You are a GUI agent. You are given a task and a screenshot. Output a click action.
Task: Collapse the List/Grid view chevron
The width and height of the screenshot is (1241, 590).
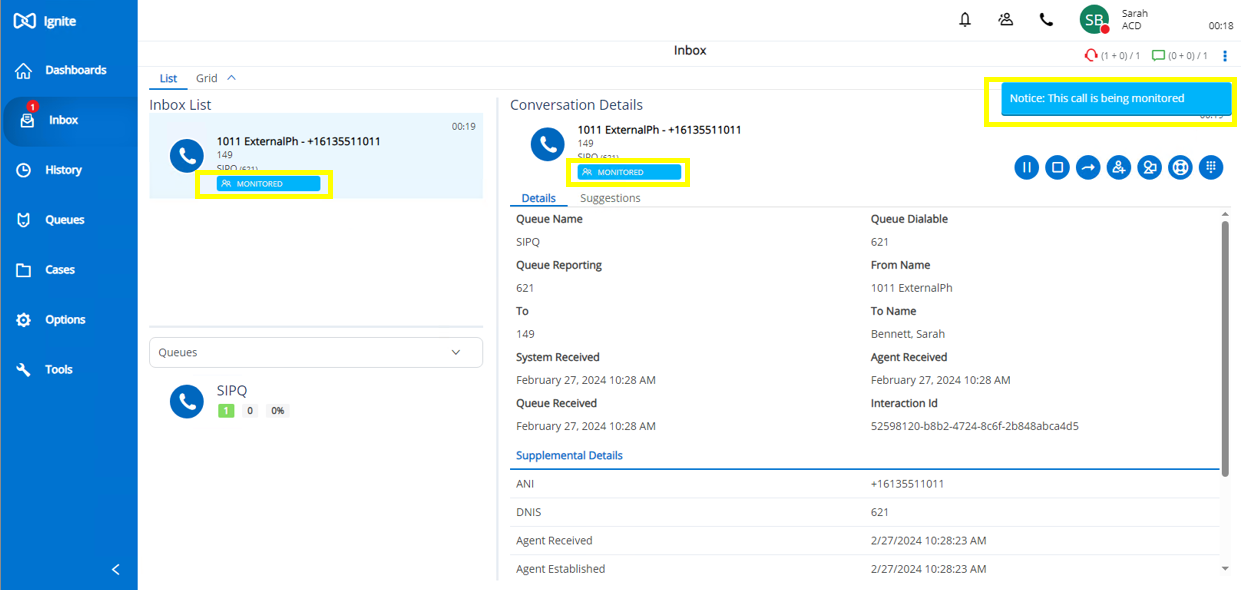(231, 78)
